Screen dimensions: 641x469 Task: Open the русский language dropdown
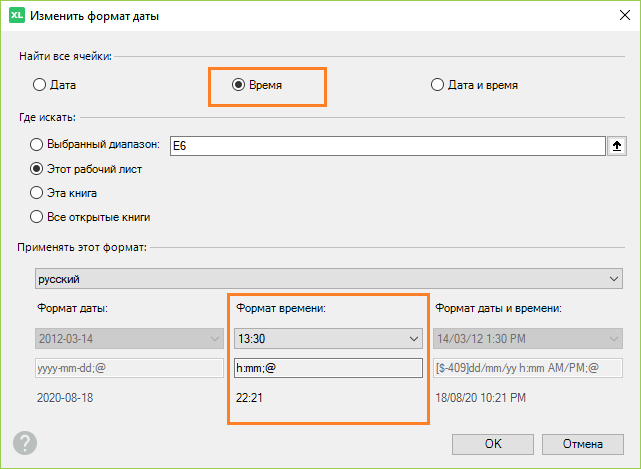pyautogui.click(x=327, y=277)
